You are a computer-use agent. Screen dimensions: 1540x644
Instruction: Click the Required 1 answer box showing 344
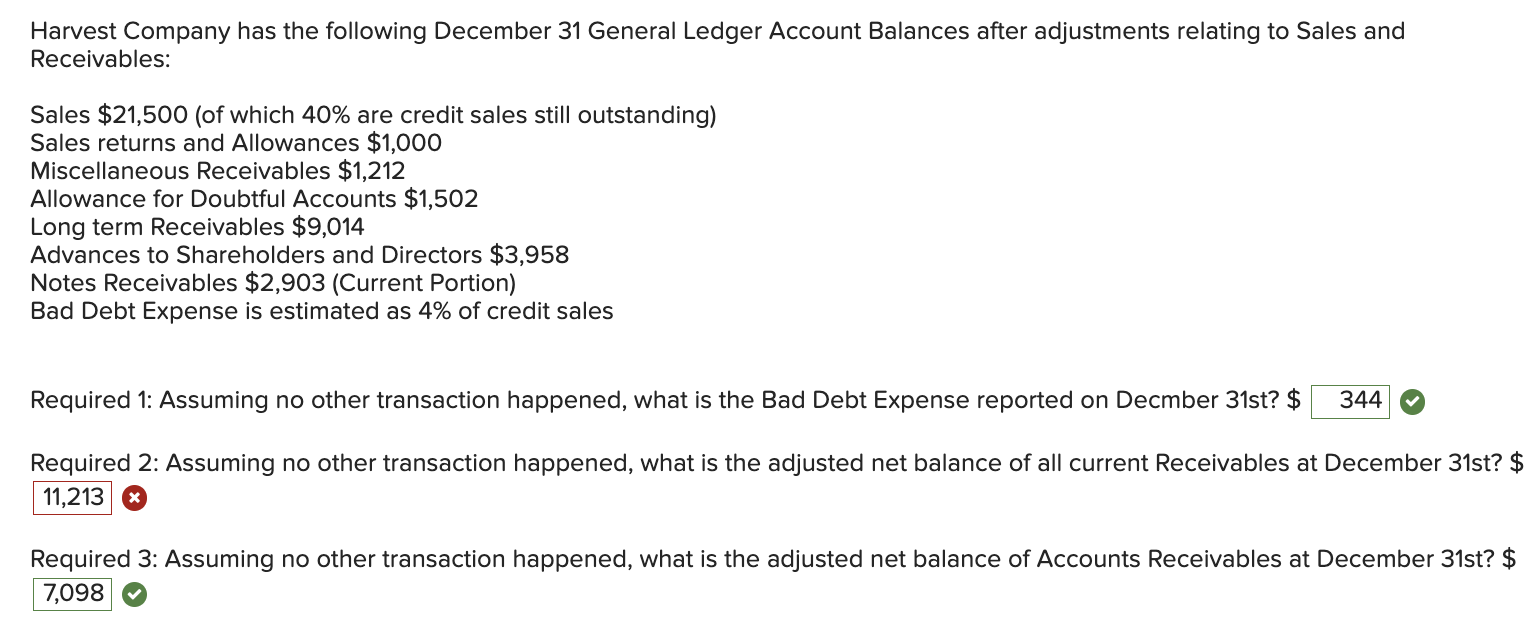coord(1350,401)
